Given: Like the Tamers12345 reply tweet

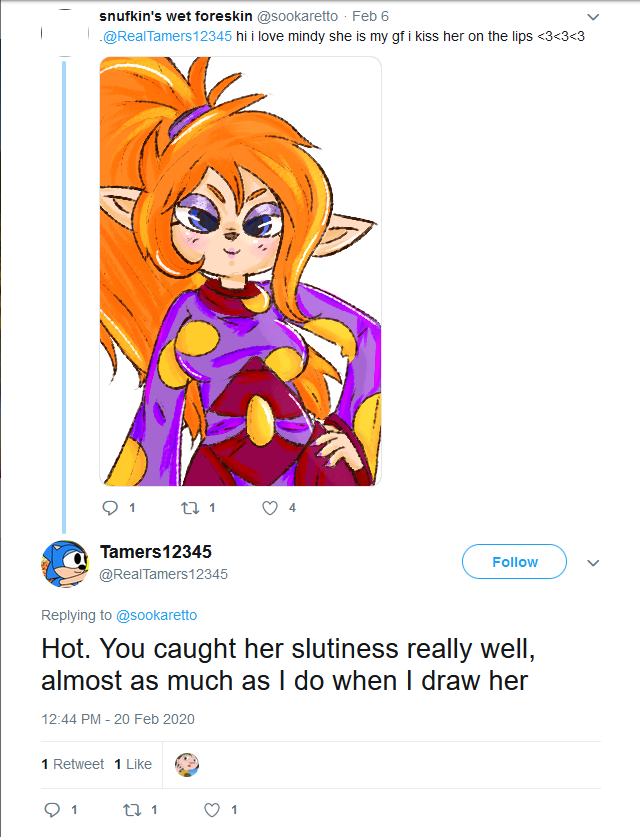Looking at the screenshot, I should click(x=212, y=809).
